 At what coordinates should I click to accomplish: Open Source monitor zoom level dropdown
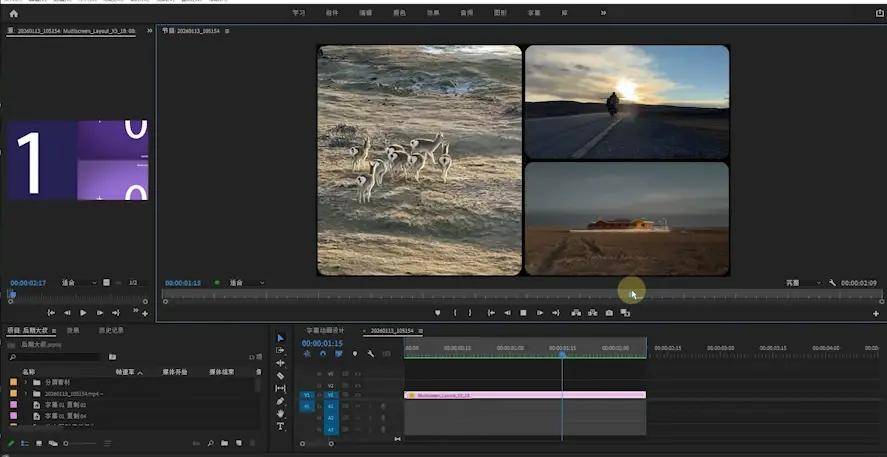tap(79, 283)
